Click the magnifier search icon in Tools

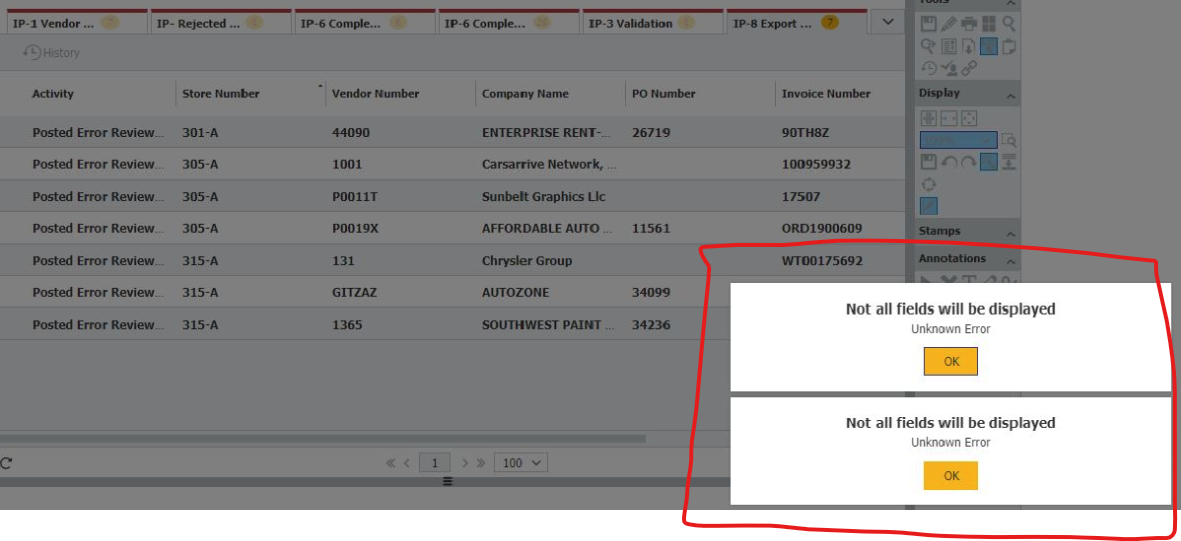(x=1009, y=24)
